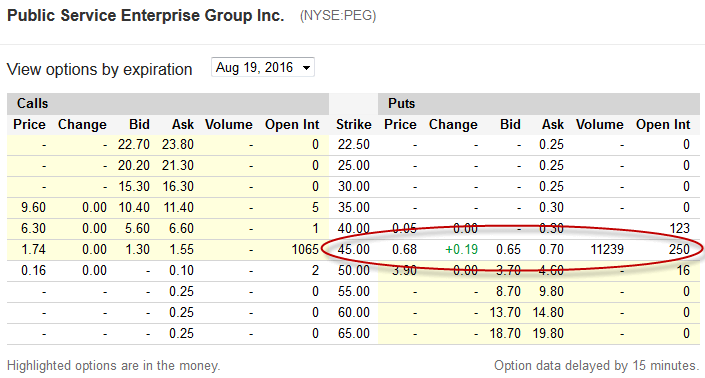705x378 pixels.
Task: Click call bid 10.40
Action: pyautogui.click(x=134, y=208)
